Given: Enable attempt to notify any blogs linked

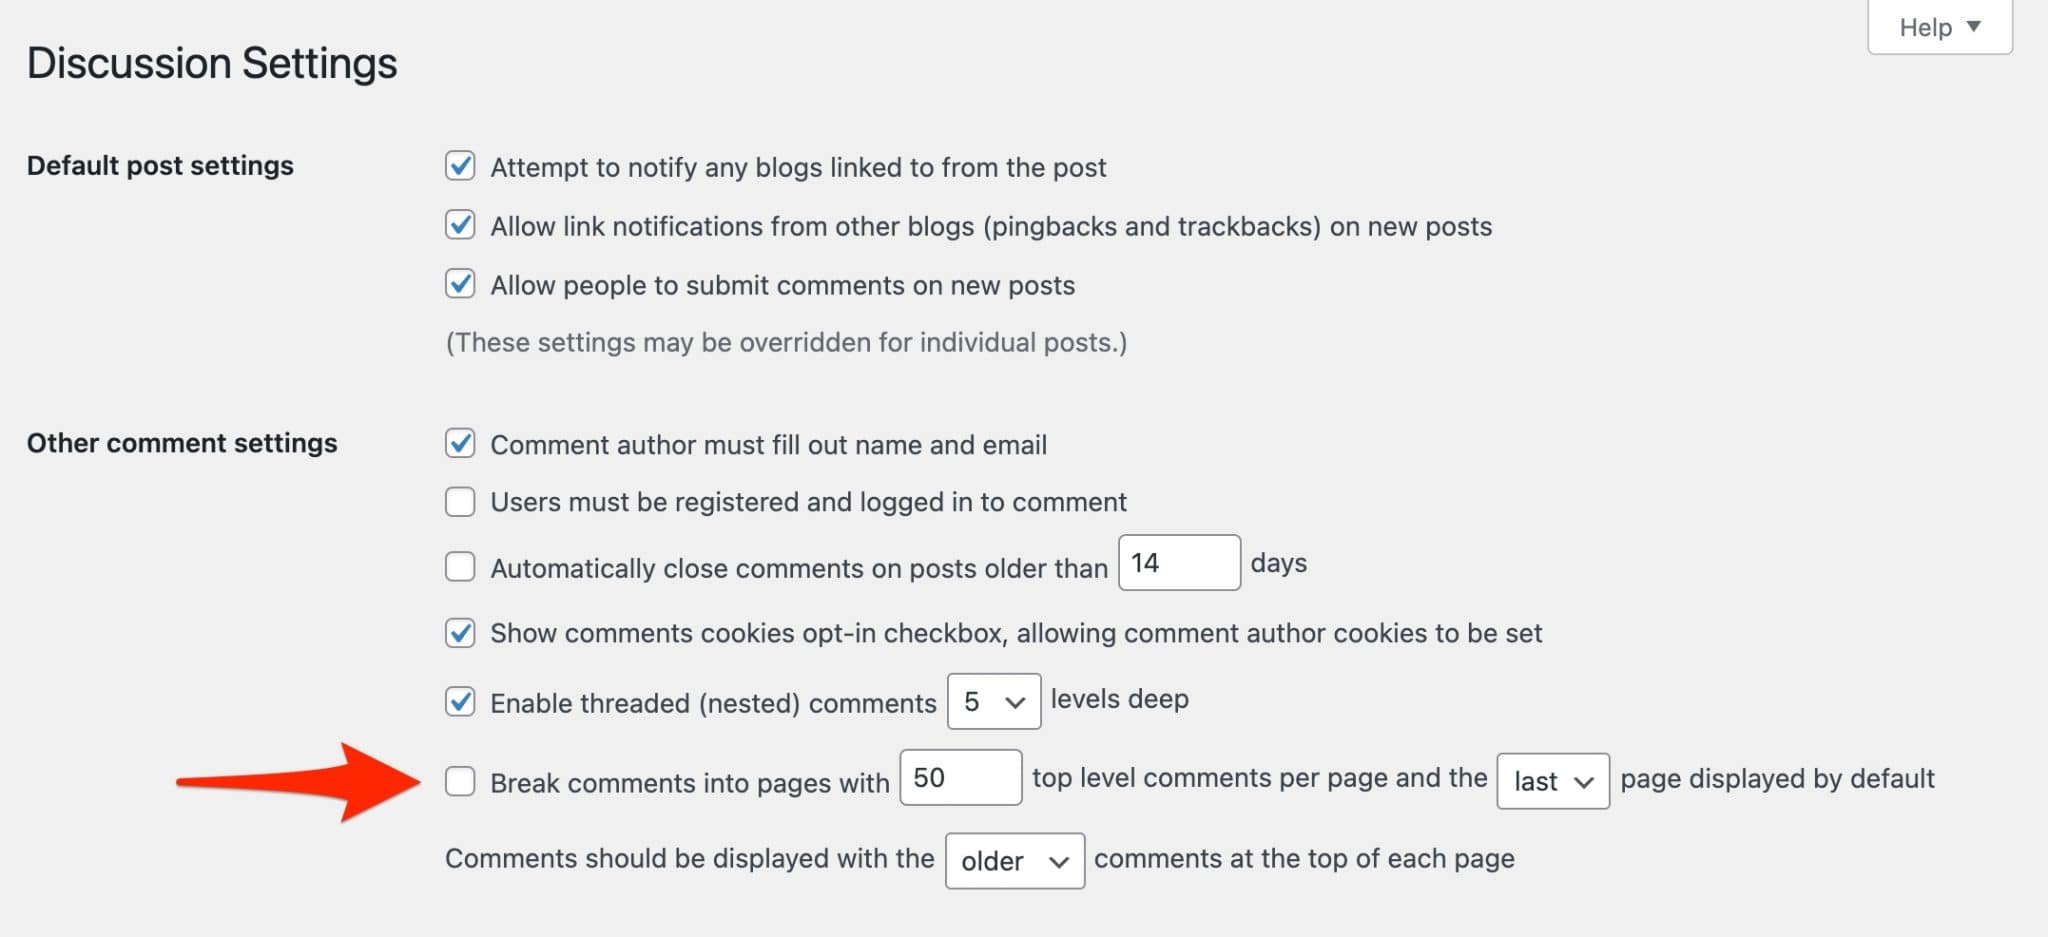Looking at the screenshot, I should pos(460,167).
